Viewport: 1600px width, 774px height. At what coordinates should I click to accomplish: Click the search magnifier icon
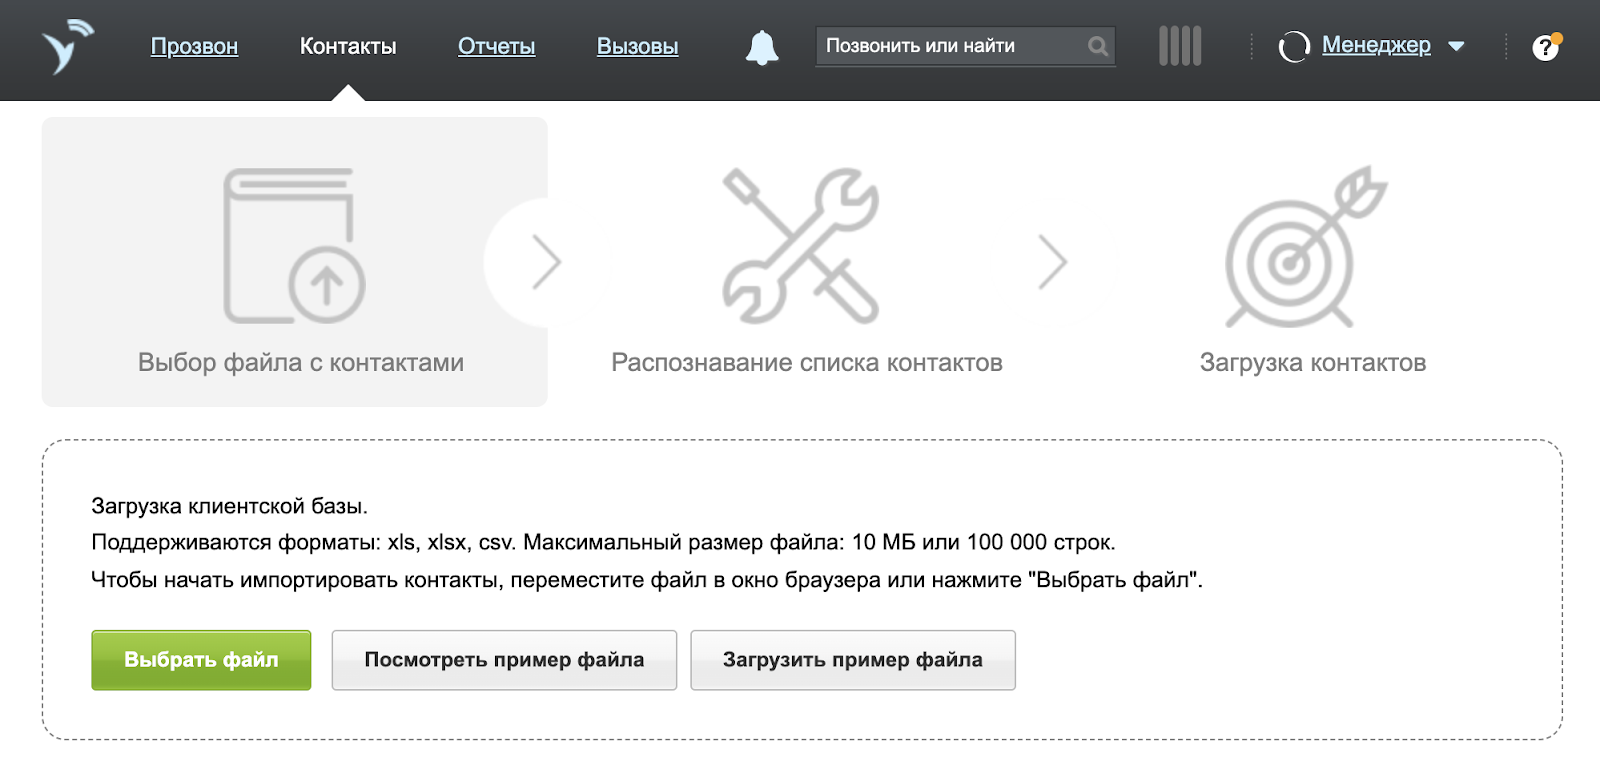click(x=1097, y=46)
